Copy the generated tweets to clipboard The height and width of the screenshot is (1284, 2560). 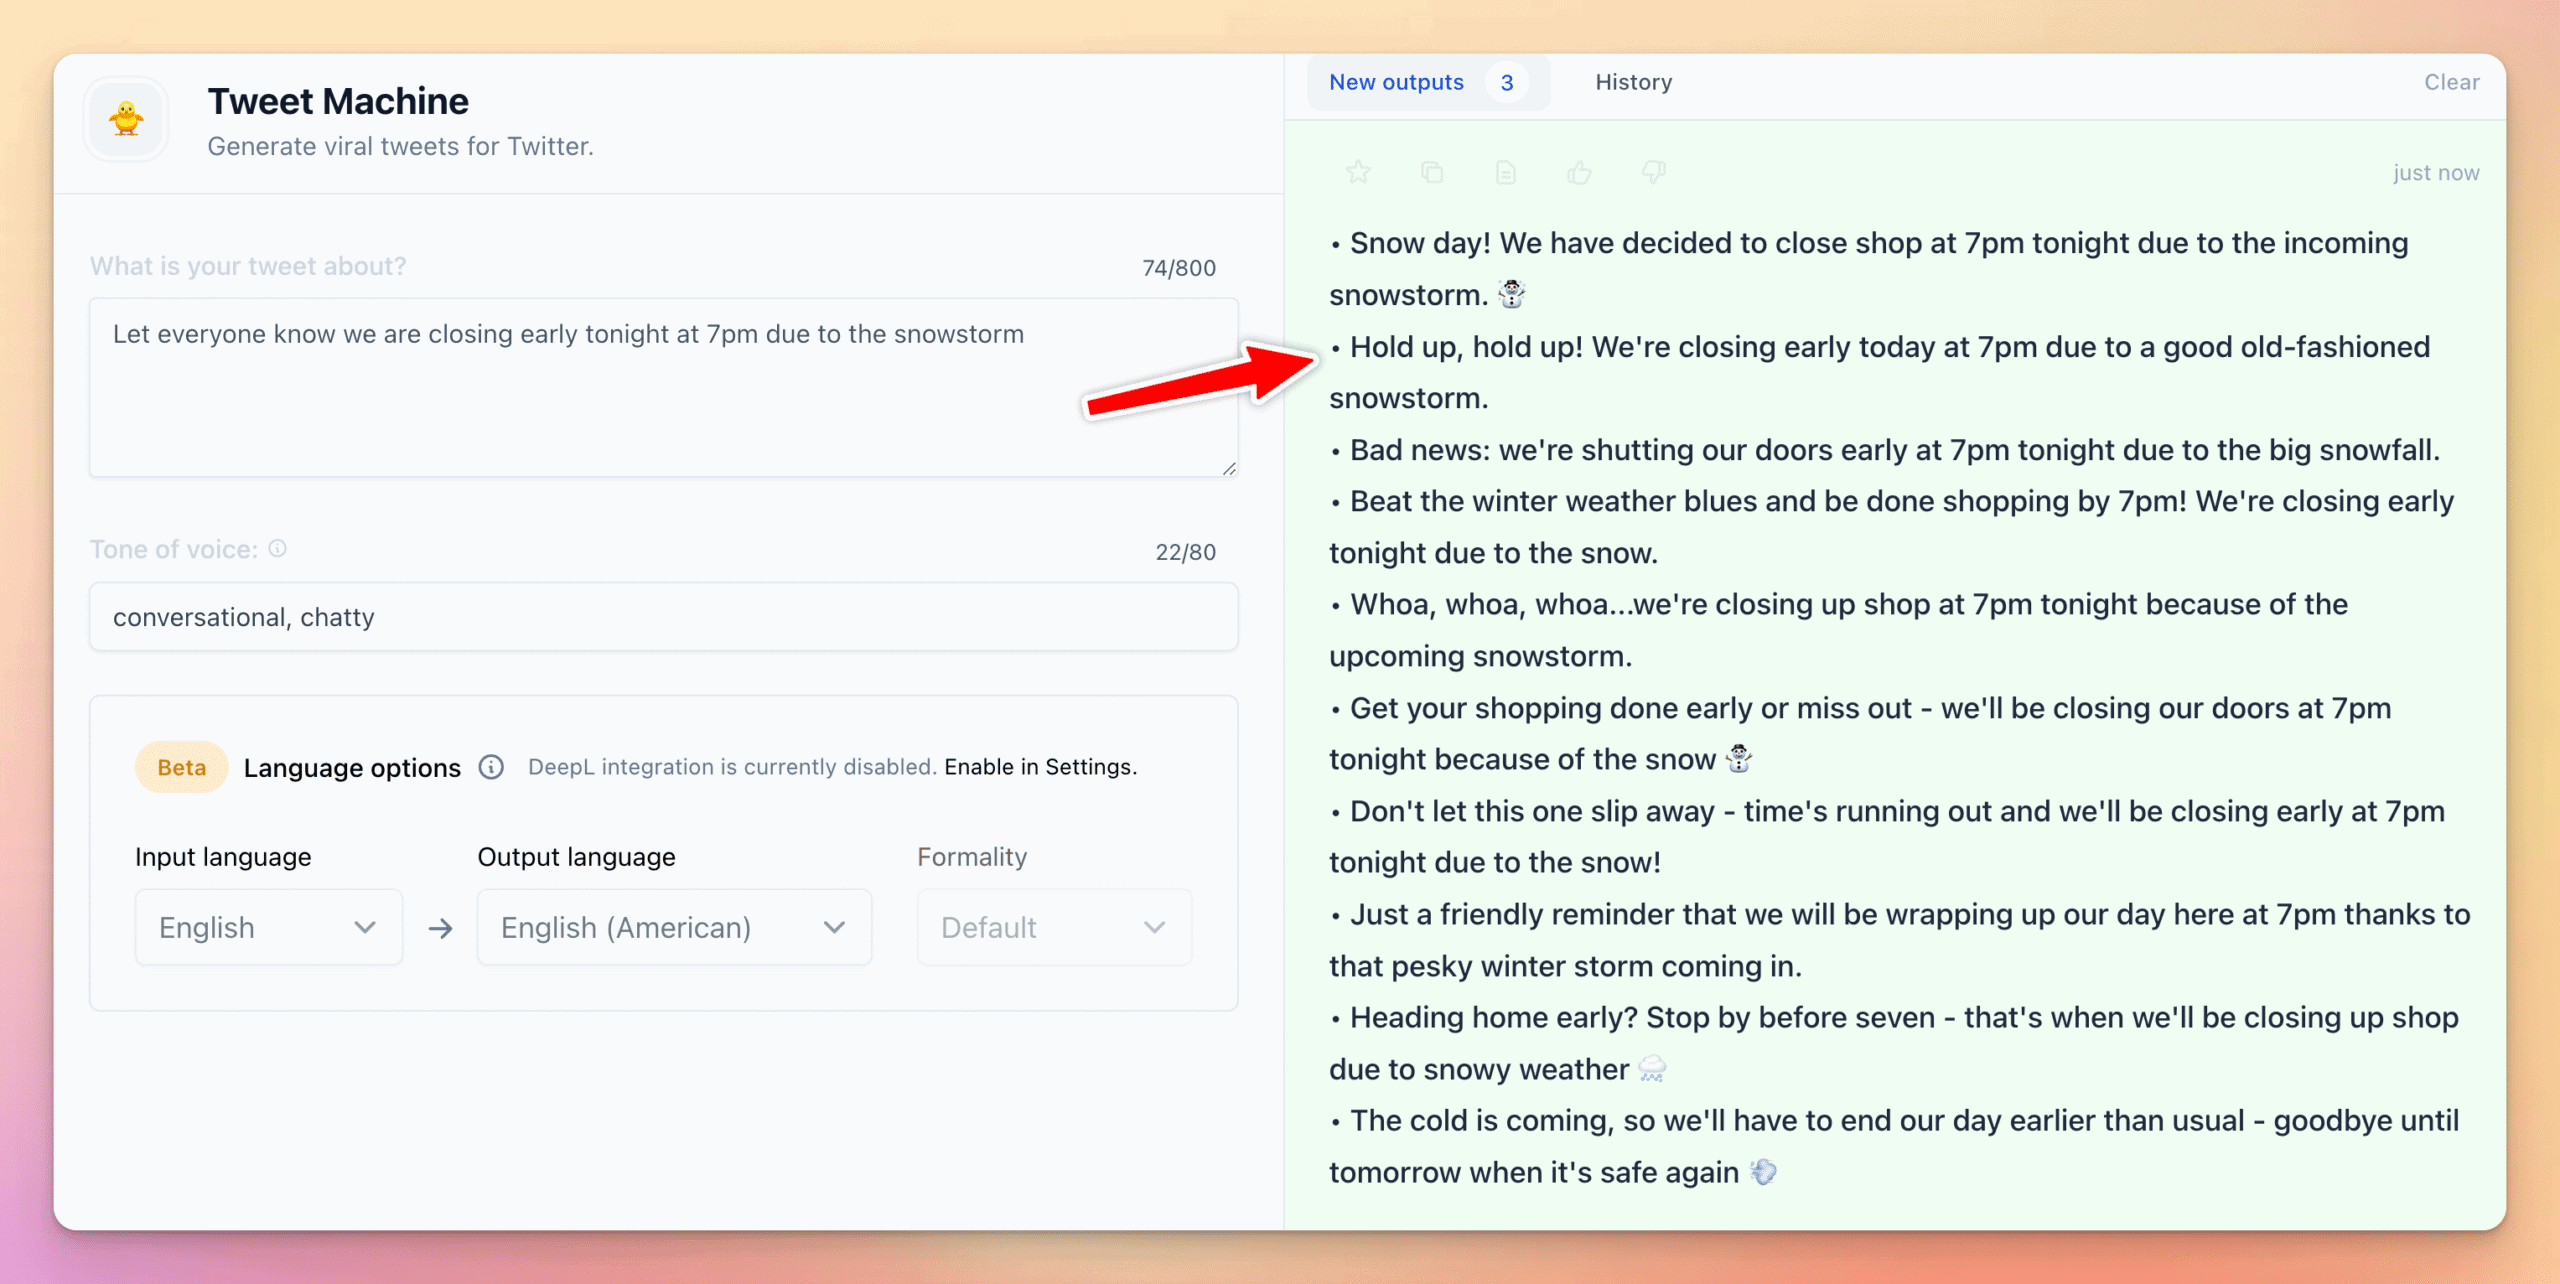pyautogui.click(x=1432, y=172)
